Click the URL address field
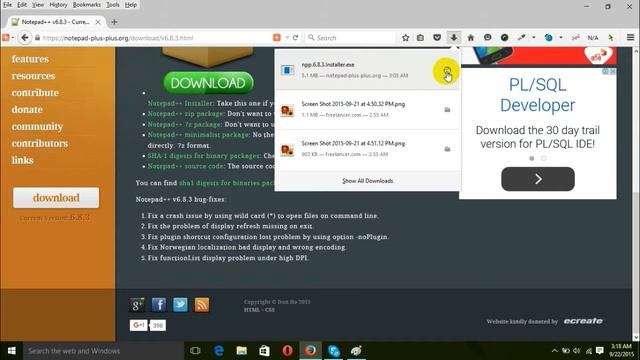 tap(155, 38)
